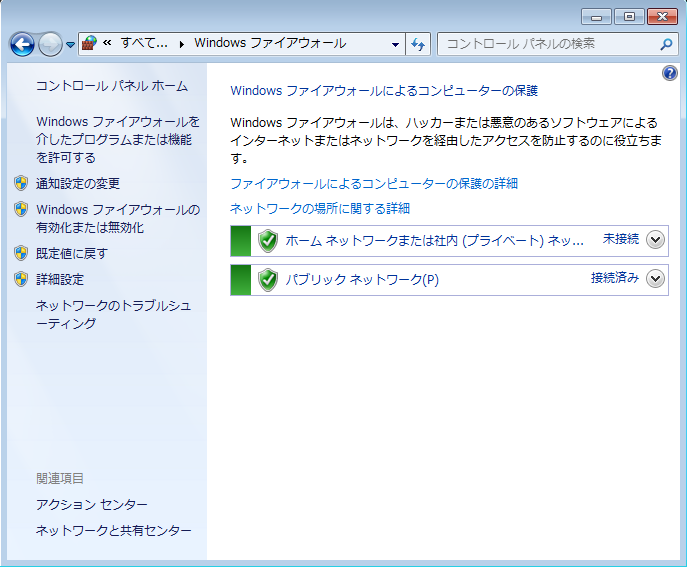Image resolution: width=687 pixels, height=567 pixels.
Task: Click the Forward navigation arrow button
Action: coord(50,44)
